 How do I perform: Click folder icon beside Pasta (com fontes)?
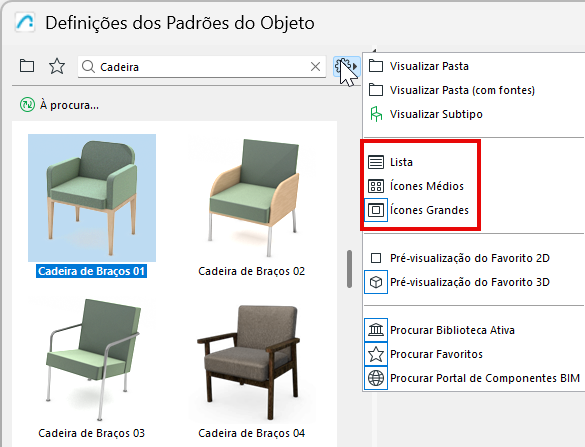[x=376, y=90]
